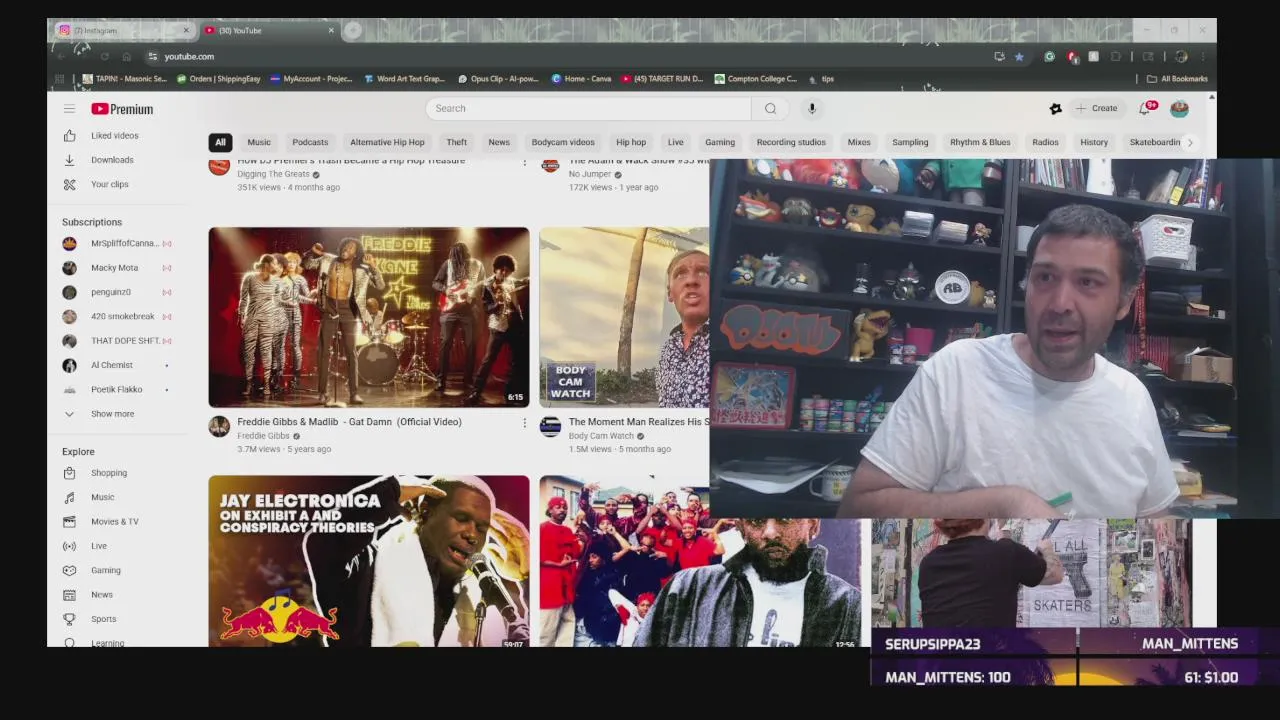Play the Freddie Kane video thumbnail
The height and width of the screenshot is (720, 1280).
(x=369, y=317)
